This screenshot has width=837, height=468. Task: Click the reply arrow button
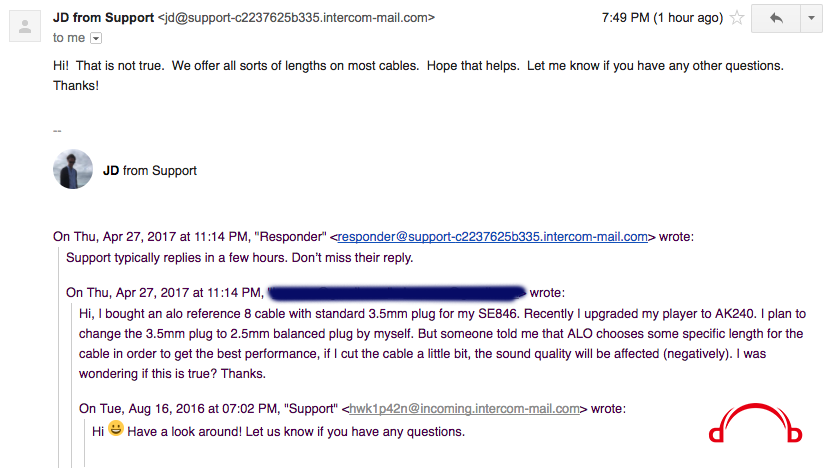click(776, 19)
